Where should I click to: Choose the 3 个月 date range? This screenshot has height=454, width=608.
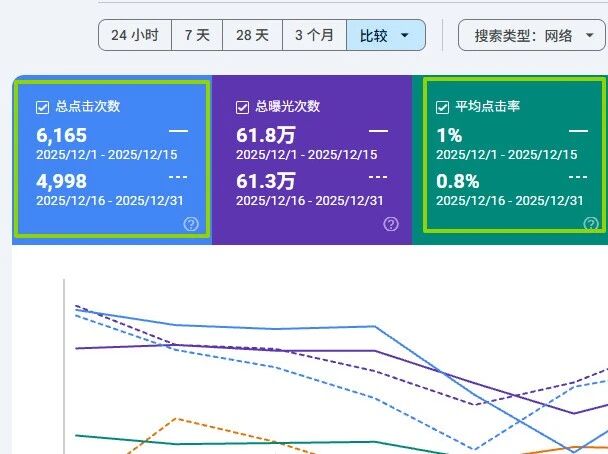[x=314, y=35]
